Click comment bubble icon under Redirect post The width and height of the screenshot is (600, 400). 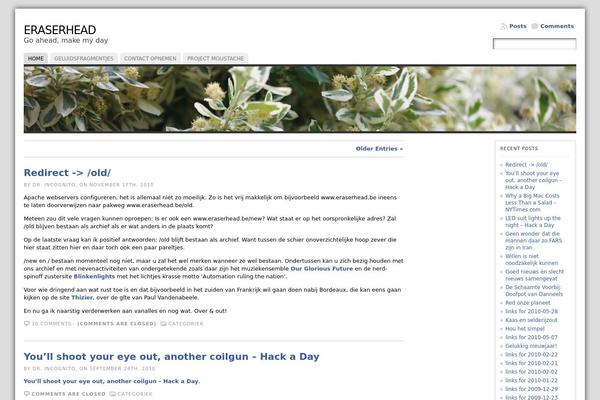tap(27, 323)
